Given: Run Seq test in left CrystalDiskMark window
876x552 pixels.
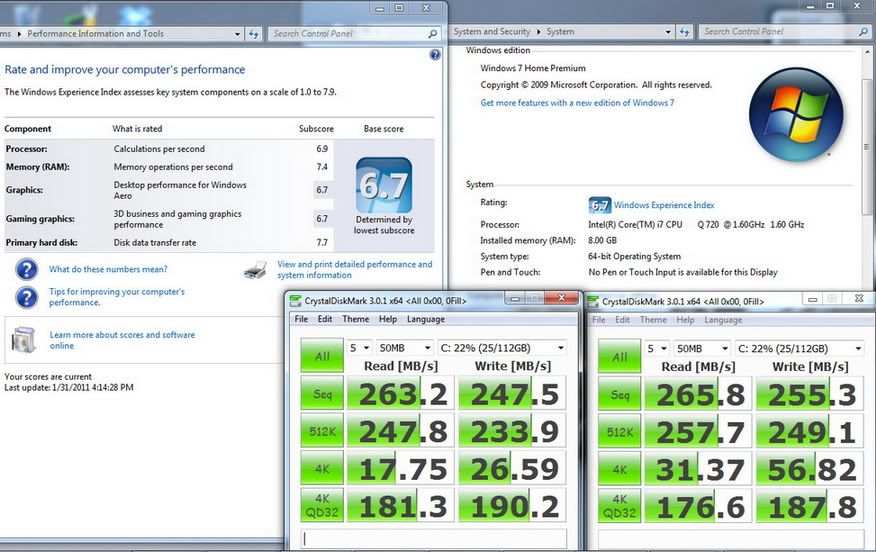Looking at the screenshot, I should tap(322, 394).
